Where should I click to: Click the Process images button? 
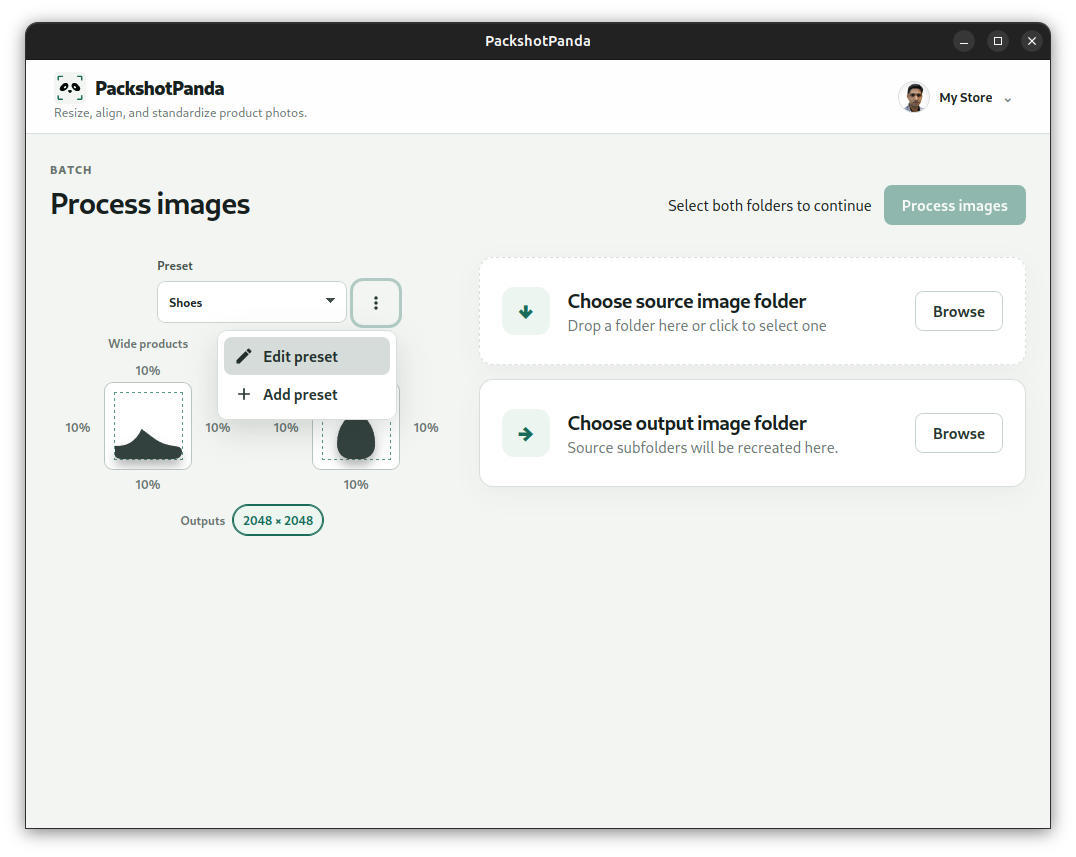coord(955,205)
